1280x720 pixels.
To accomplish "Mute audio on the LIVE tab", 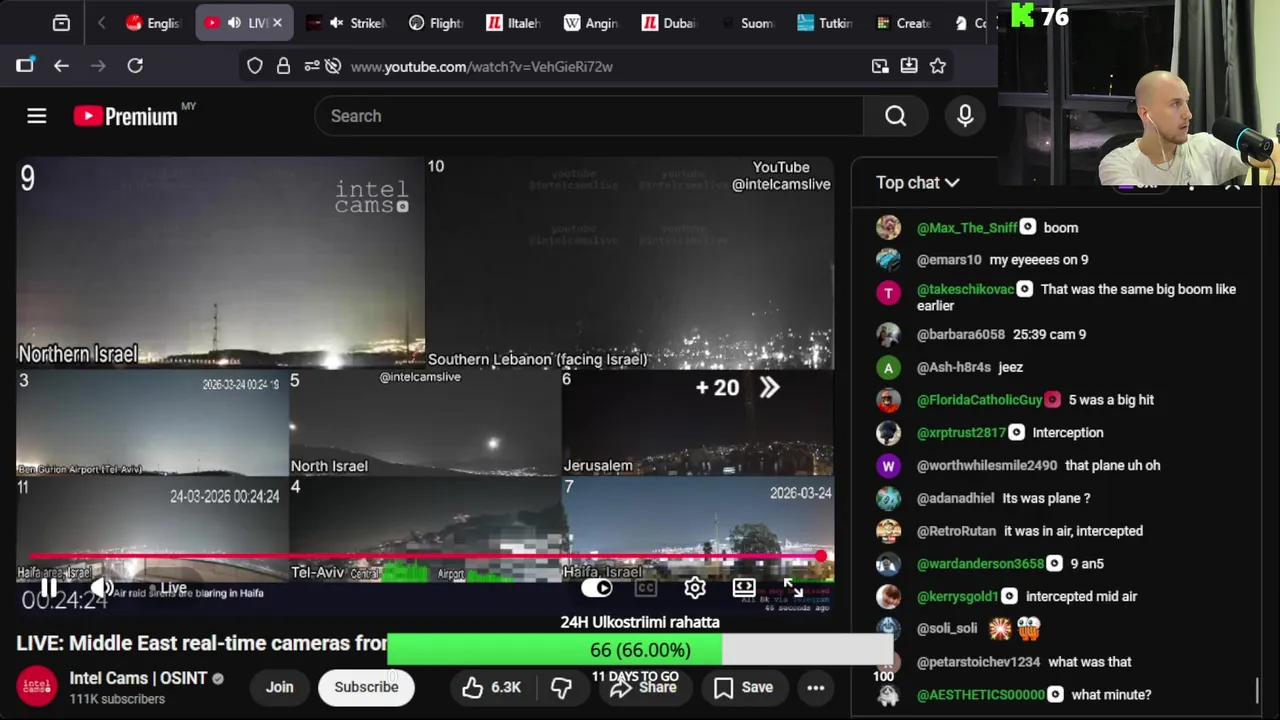I will coord(234,23).
